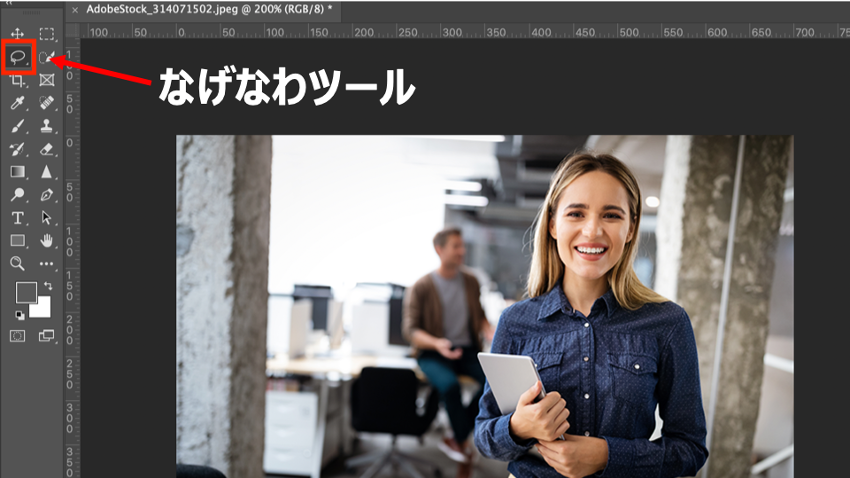Select the Move tool
Screen dimensions: 850x478
17,34
